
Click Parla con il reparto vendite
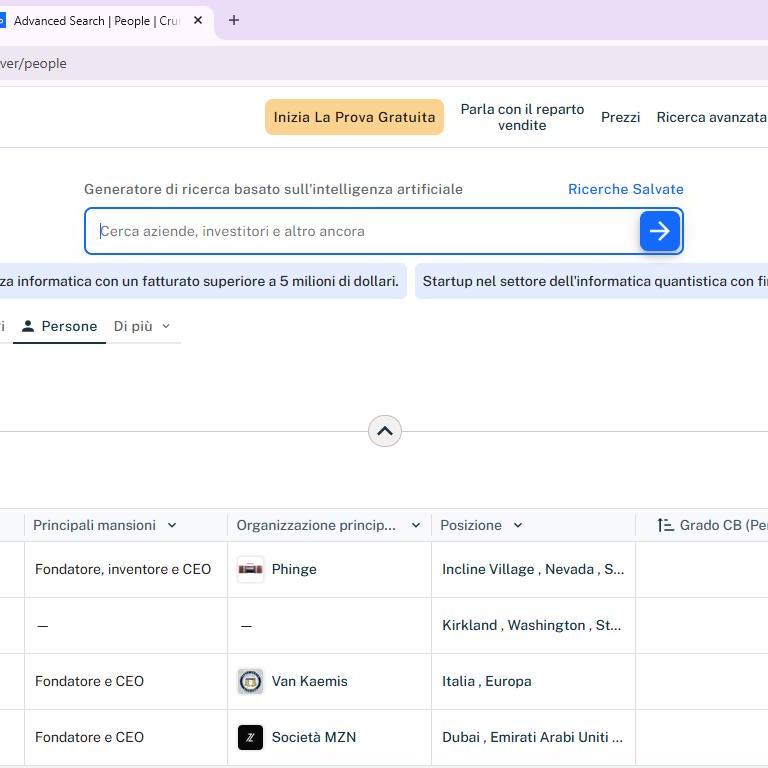click(522, 117)
